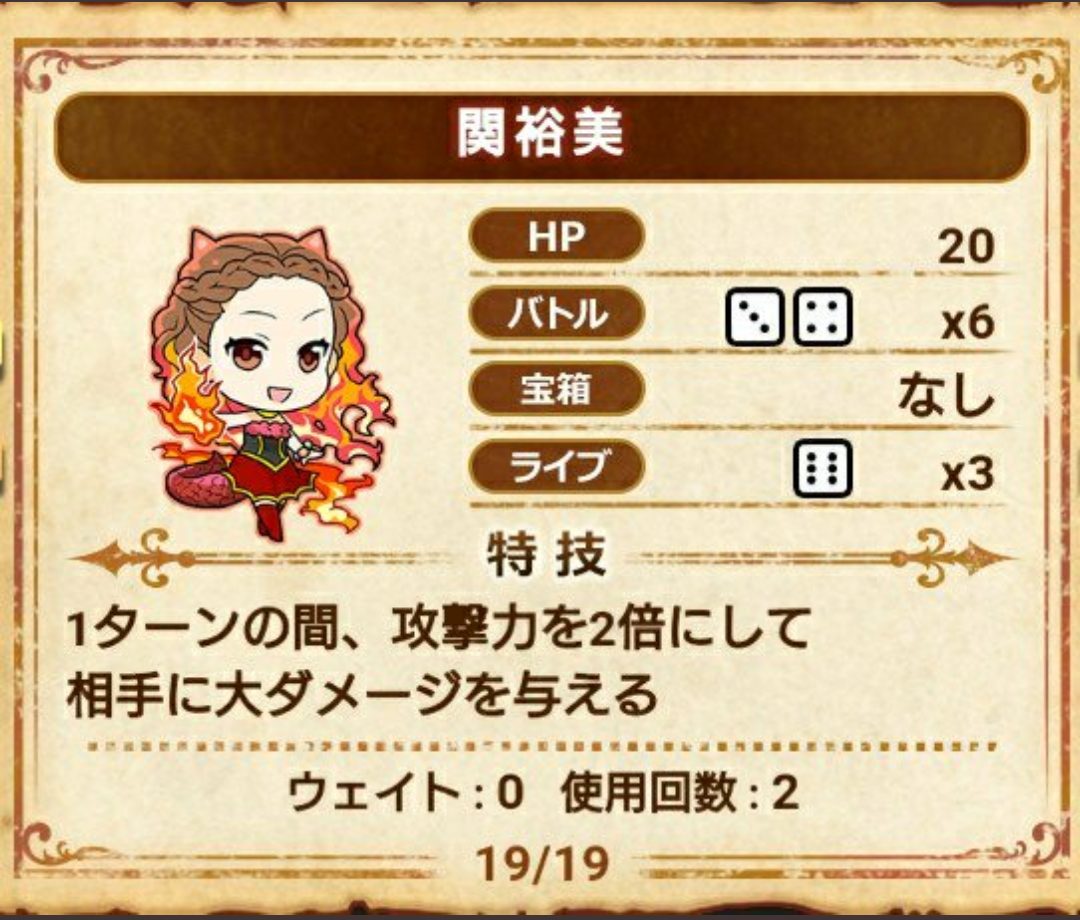Click the three-pip battle dice icon
This screenshot has height=920, width=1080.
[754, 317]
